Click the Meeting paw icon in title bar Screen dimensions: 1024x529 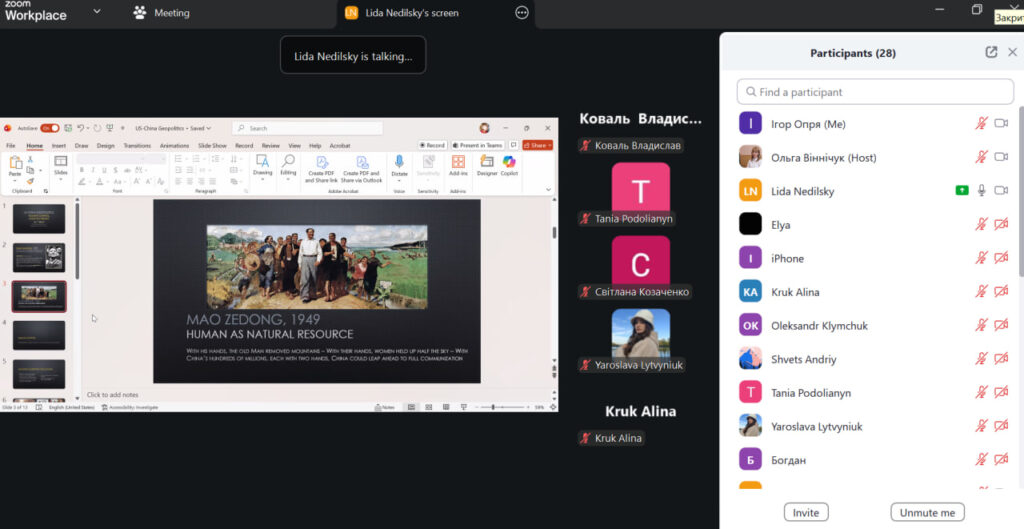click(x=141, y=13)
